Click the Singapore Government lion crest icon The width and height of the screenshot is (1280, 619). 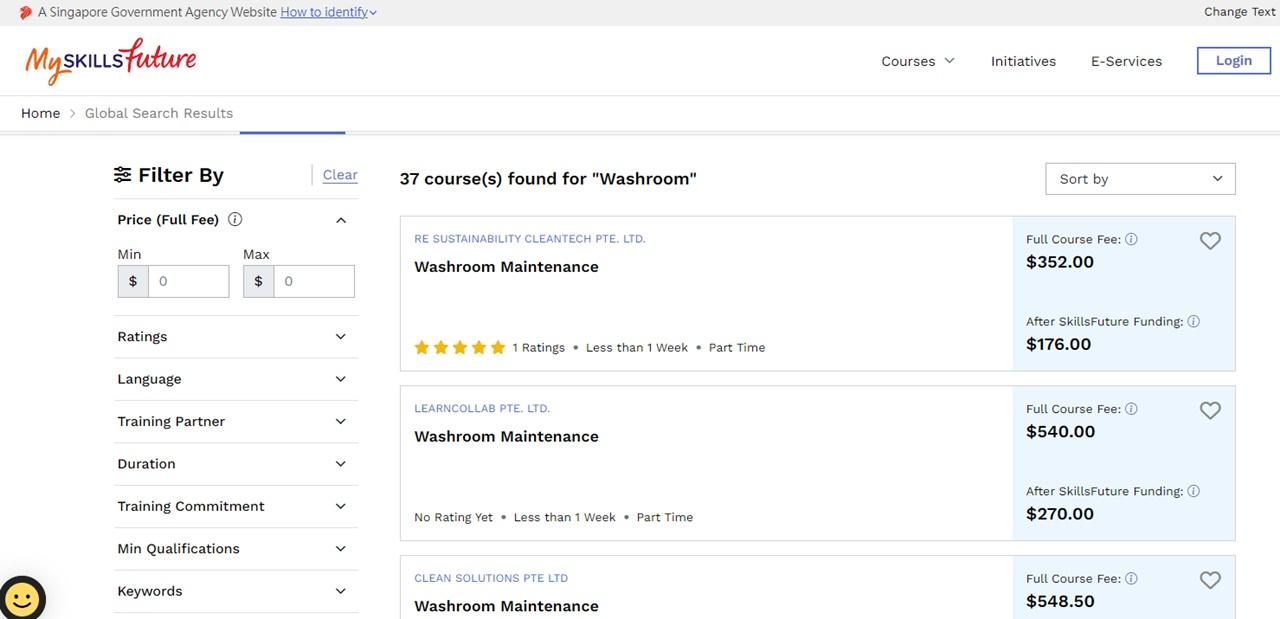coord(26,13)
